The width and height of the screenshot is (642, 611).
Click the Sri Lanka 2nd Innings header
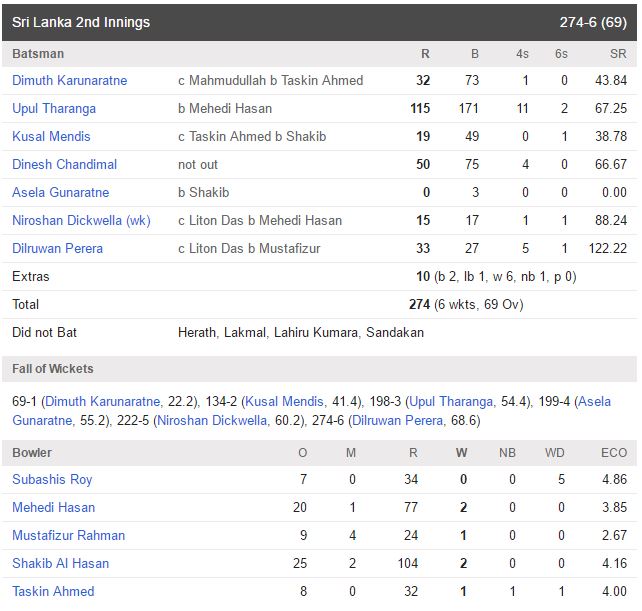pos(81,22)
